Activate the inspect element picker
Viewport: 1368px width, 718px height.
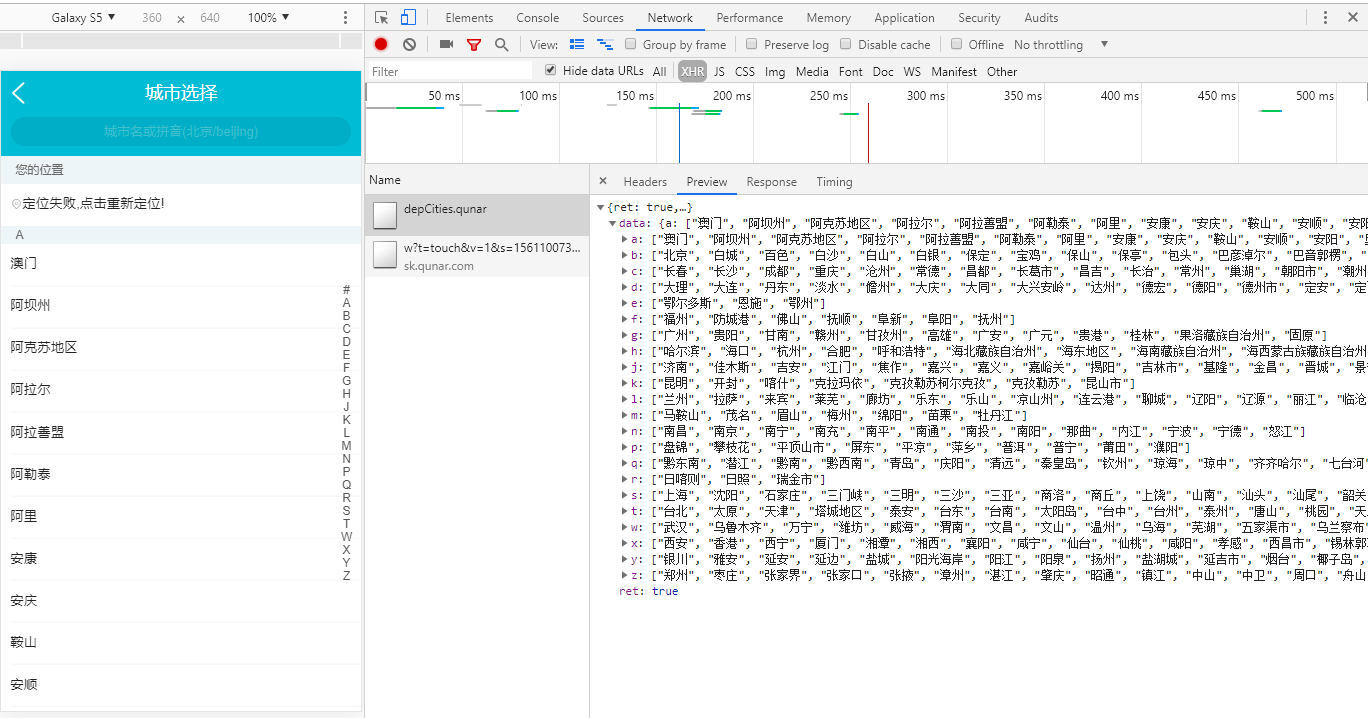click(381, 17)
